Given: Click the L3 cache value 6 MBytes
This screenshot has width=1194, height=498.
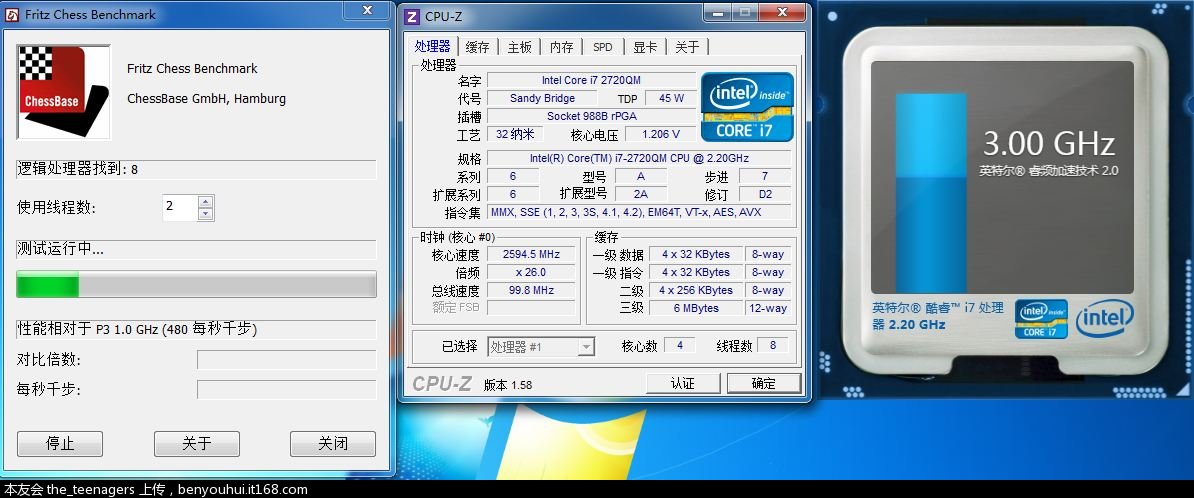Looking at the screenshot, I should [x=695, y=308].
